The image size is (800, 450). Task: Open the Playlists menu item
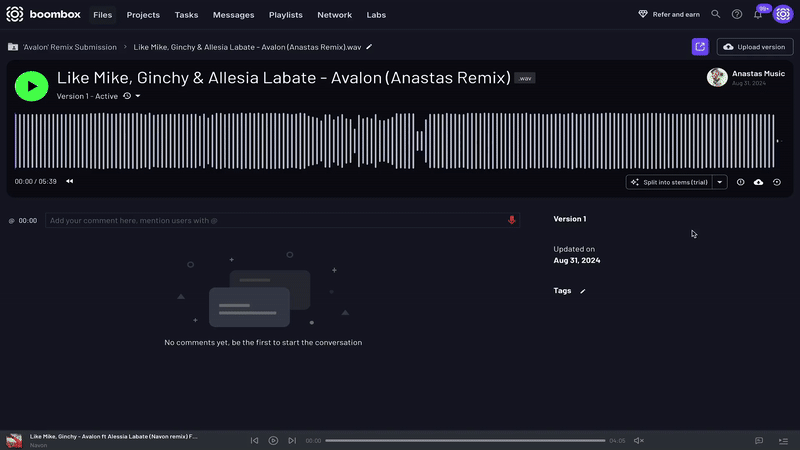(x=286, y=15)
